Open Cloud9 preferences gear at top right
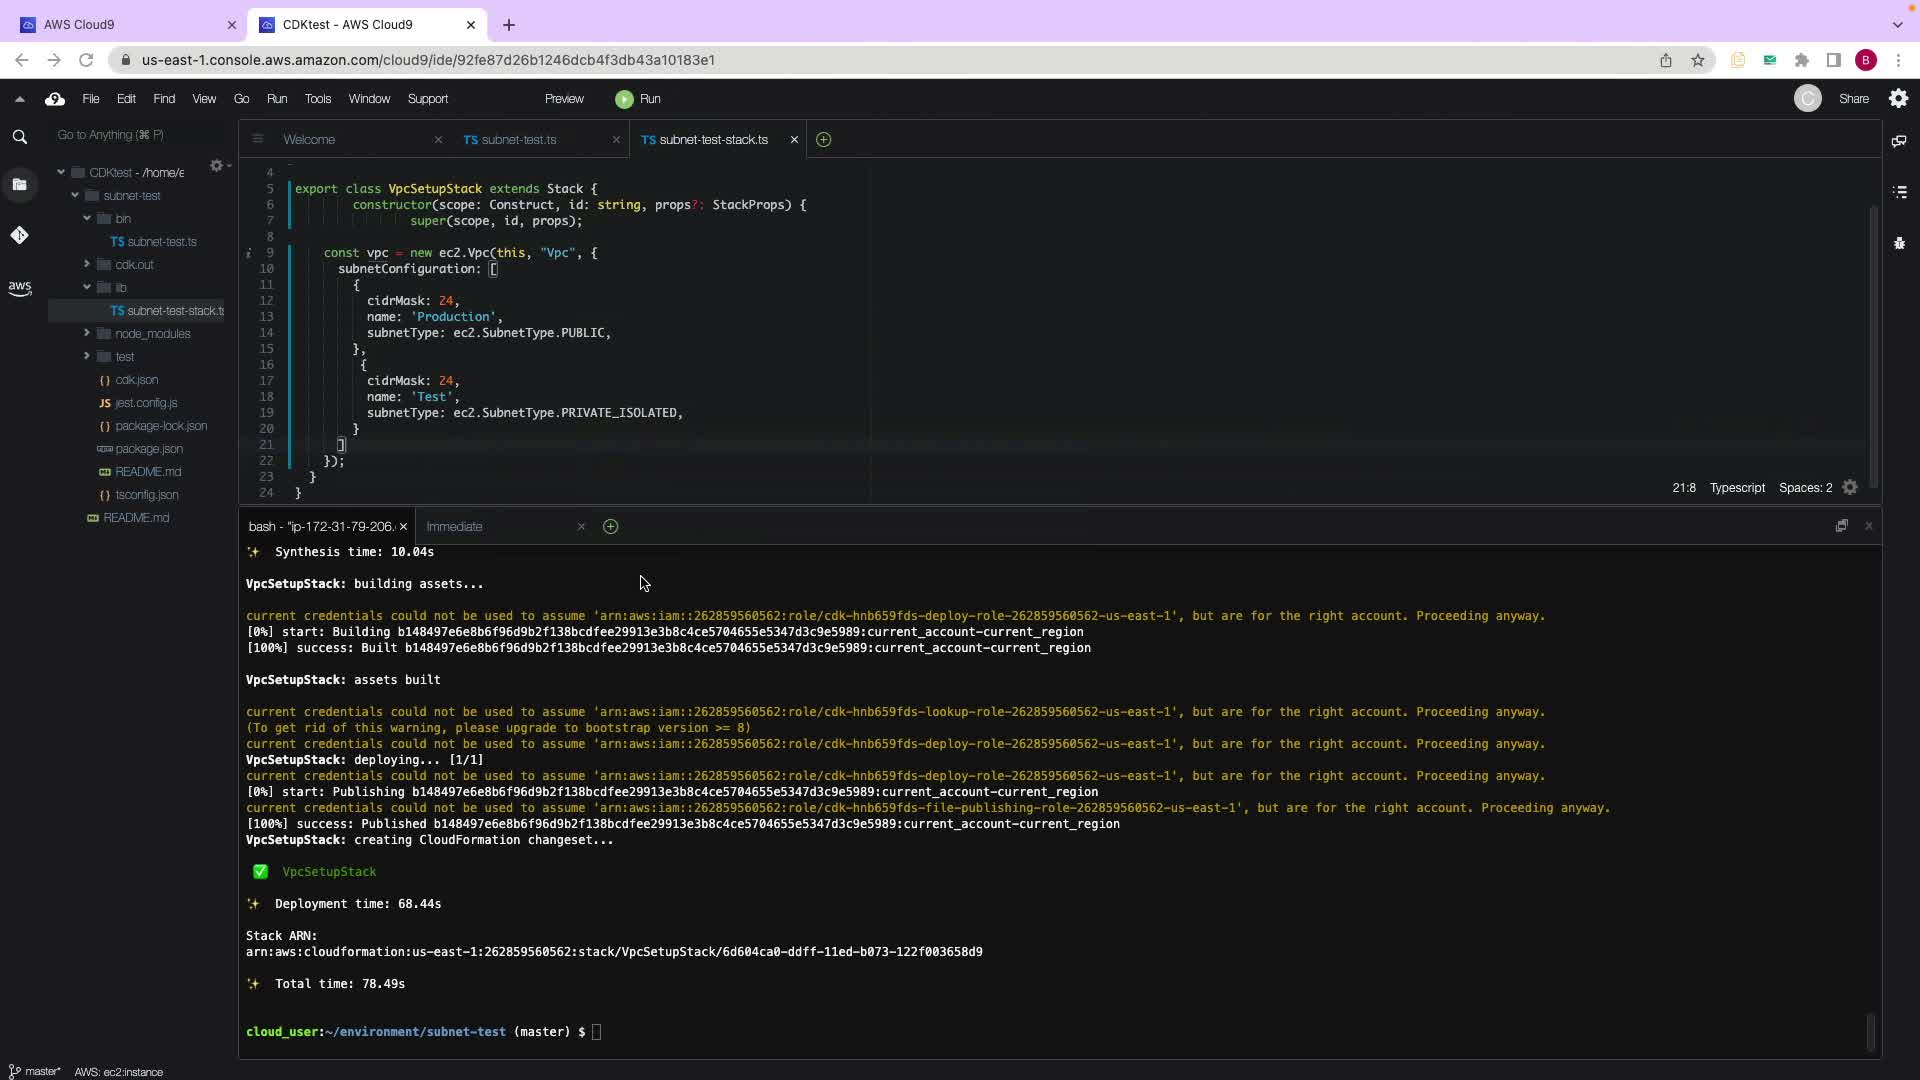 click(x=1898, y=98)
